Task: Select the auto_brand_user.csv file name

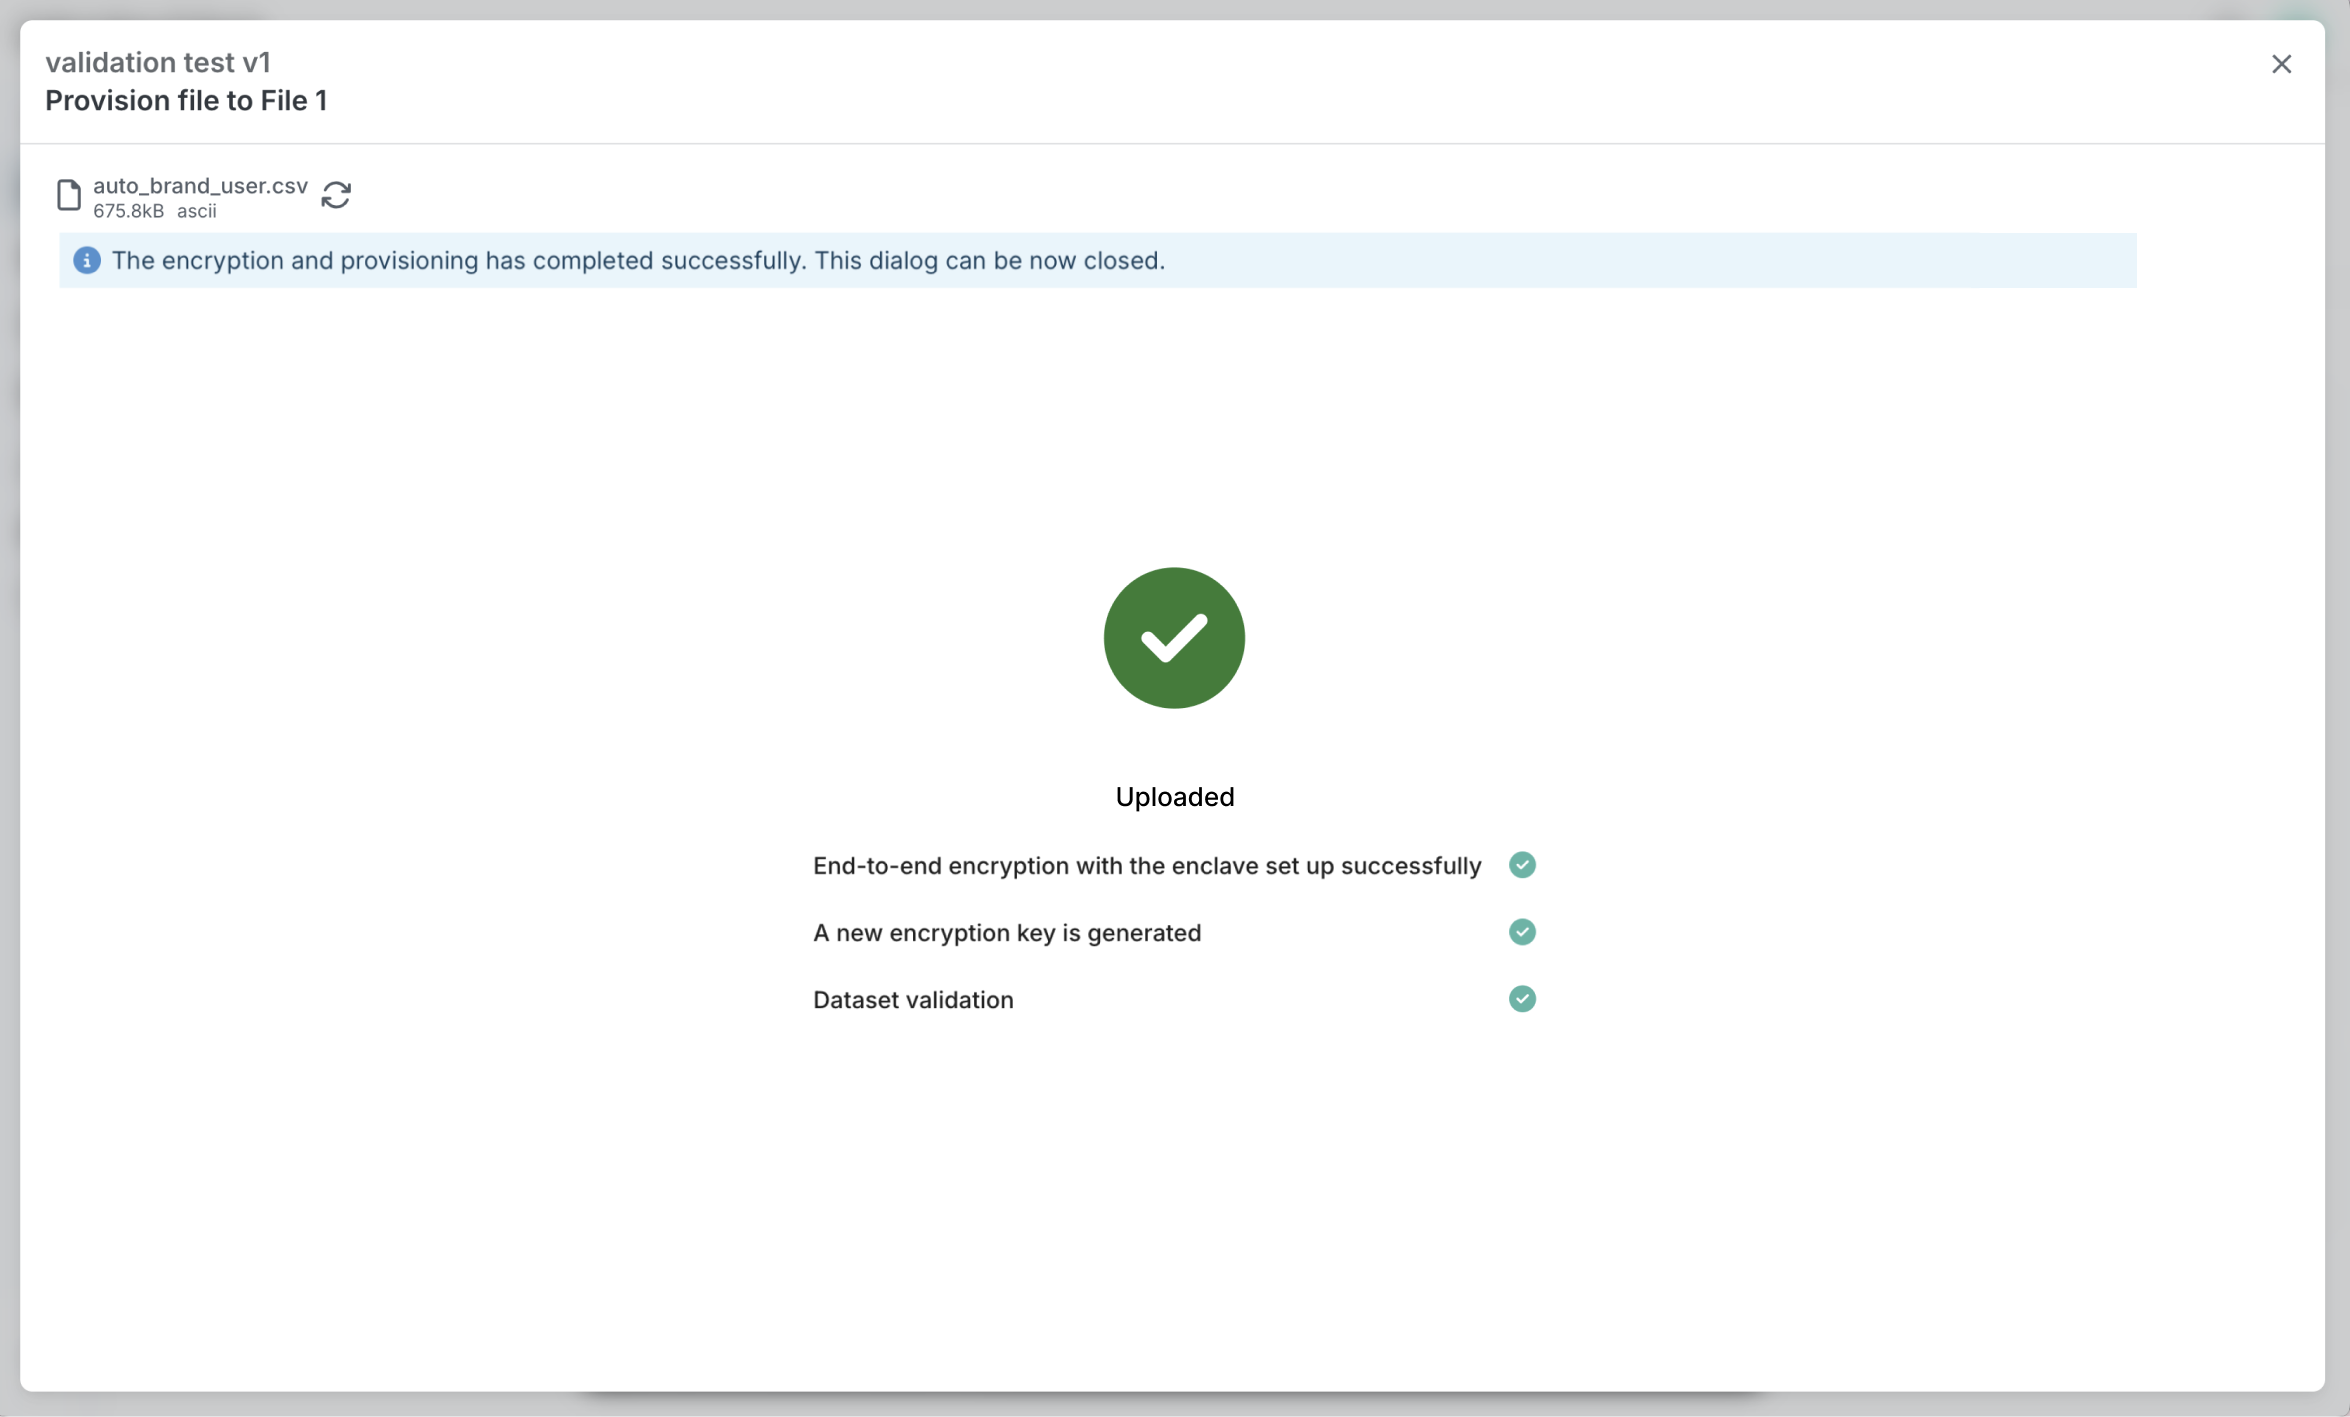Action: [200, 186]
